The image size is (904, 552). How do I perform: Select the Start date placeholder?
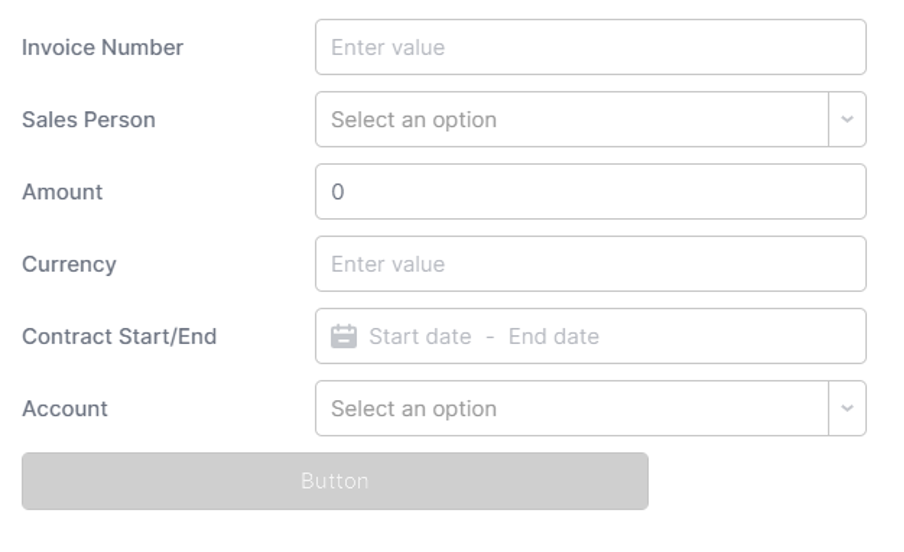coord(420,336)
